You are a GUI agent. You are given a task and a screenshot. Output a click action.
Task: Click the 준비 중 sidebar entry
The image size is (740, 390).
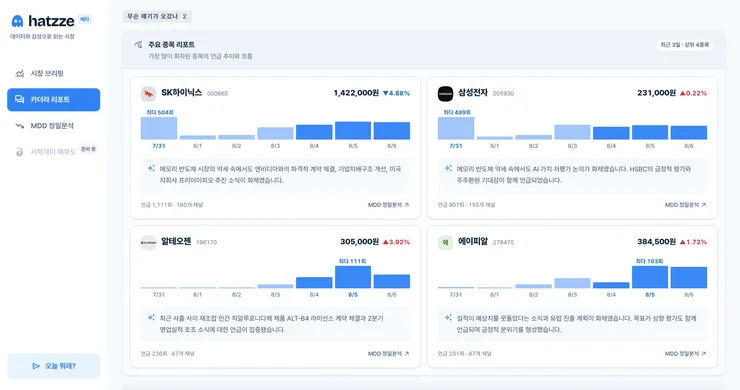point(53,152)
